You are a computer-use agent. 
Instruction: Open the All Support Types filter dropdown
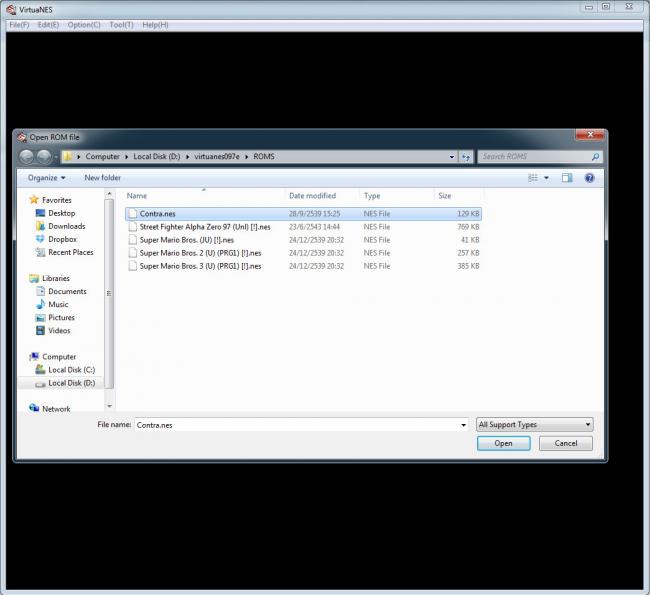535,425
